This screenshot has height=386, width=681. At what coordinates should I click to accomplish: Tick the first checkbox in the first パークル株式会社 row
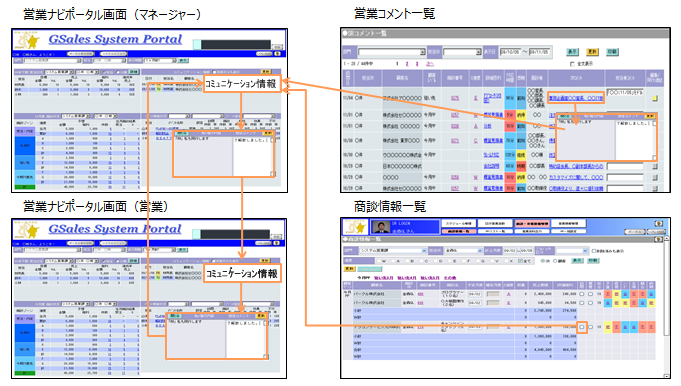tap(582, 294)
